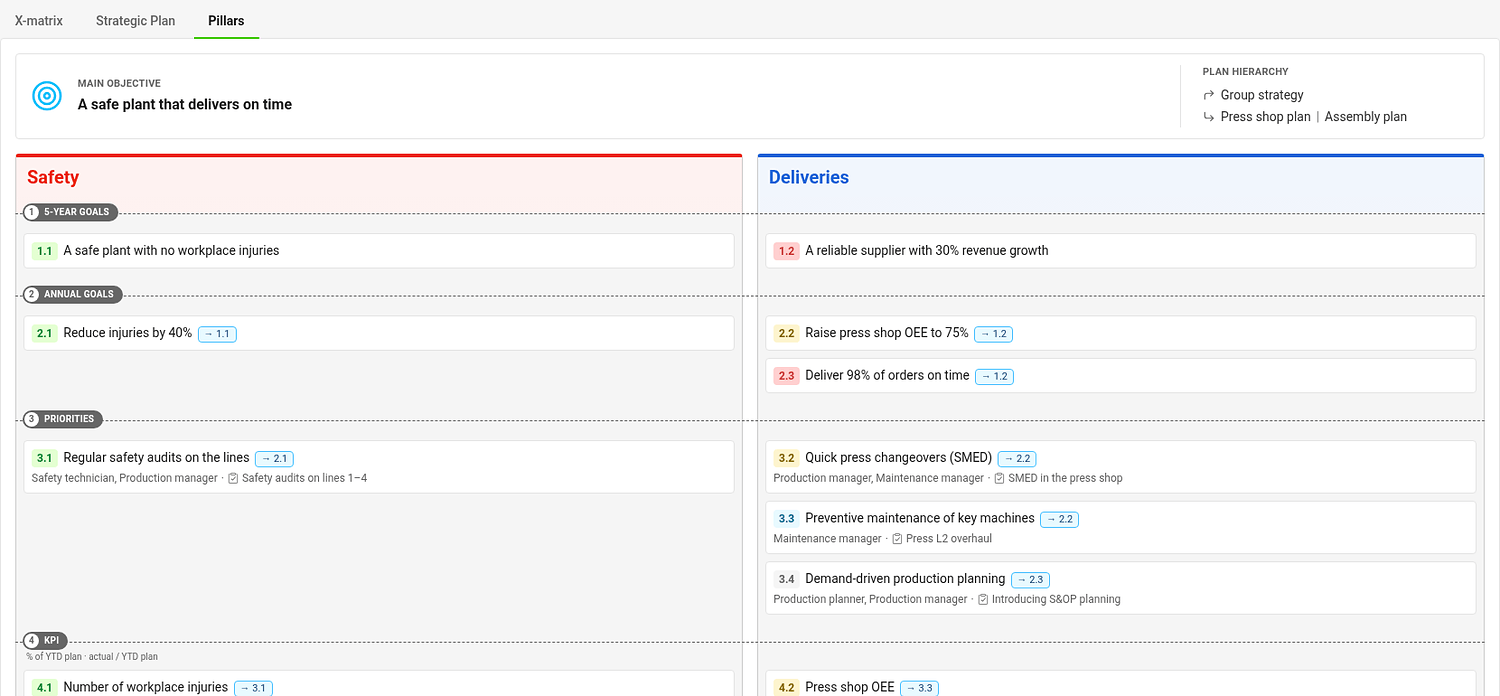Open the "Number of workplace injuries" KPI
Screen dimensions: 1500x696
(379, 684)
